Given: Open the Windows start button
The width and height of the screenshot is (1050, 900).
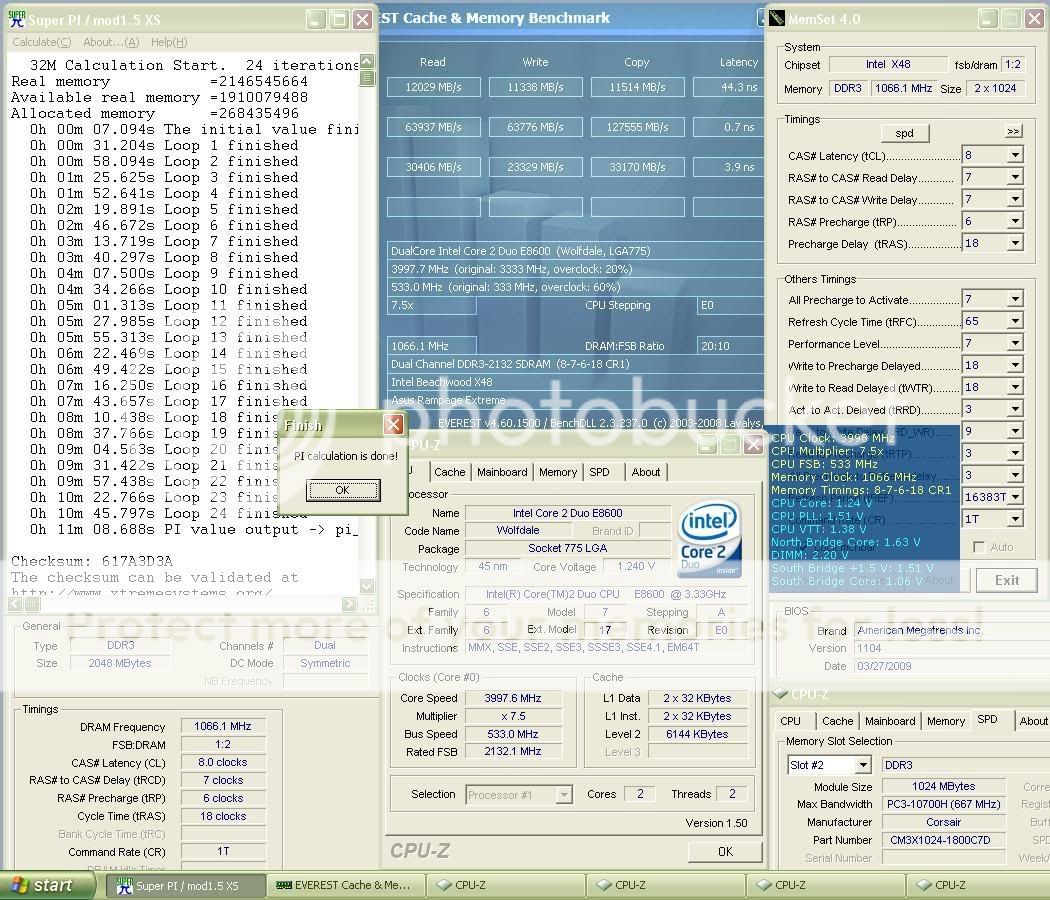Looking at the screenshot, I should [x=46, y=885].
